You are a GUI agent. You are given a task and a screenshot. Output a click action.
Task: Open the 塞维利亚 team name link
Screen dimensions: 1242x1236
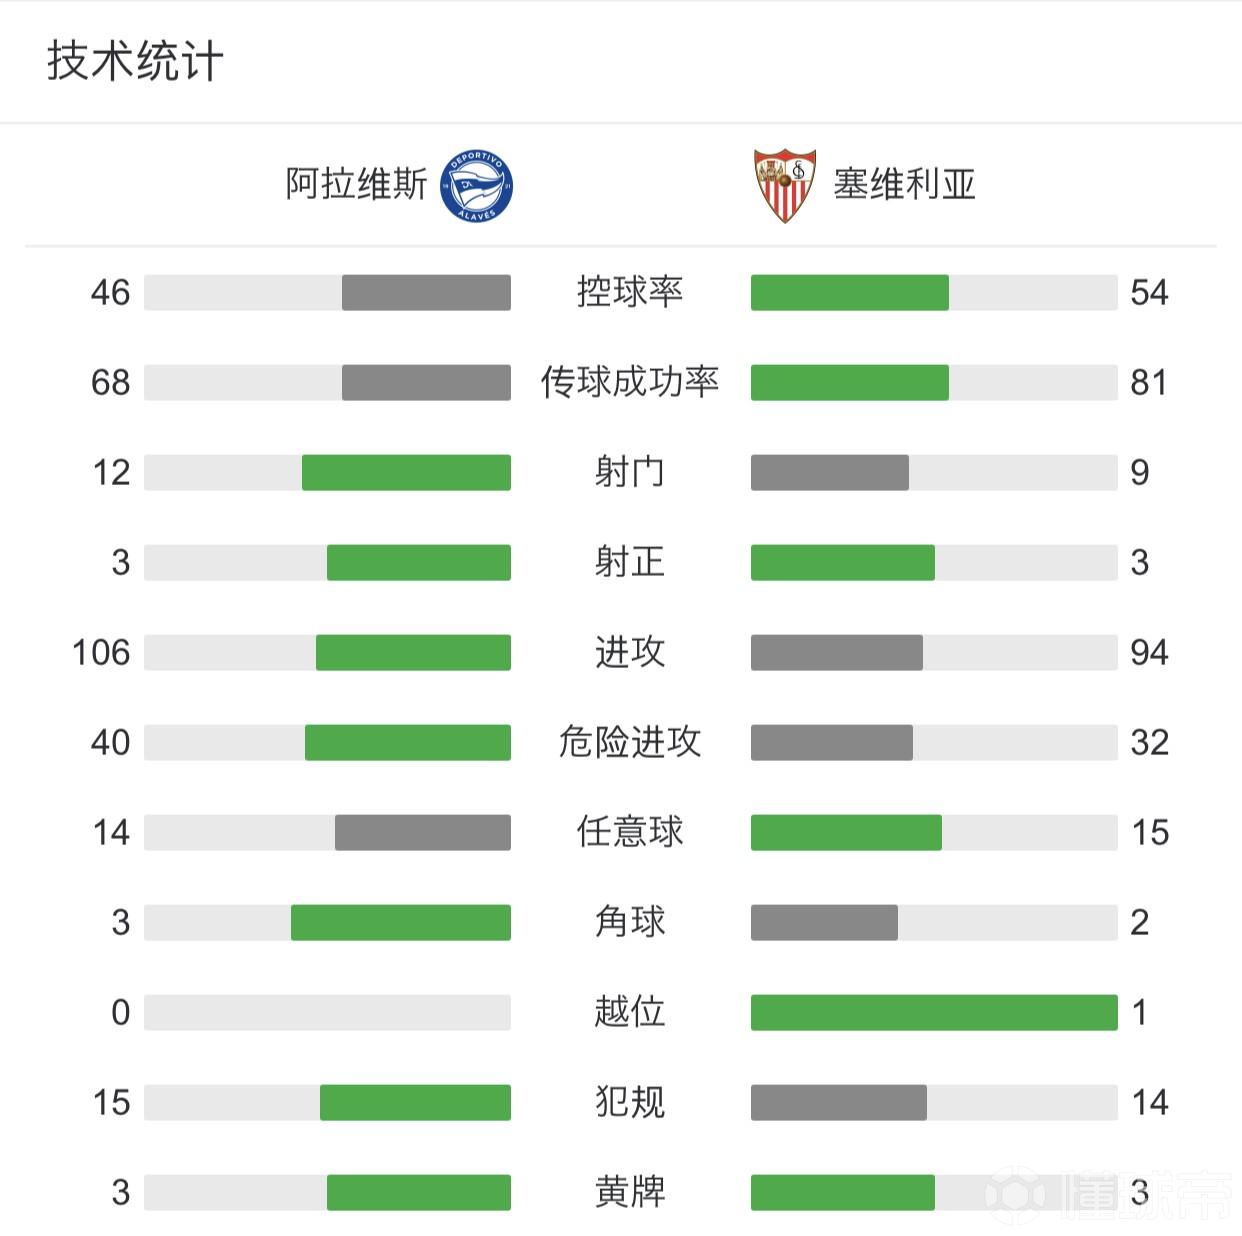(x=904, y=185)
